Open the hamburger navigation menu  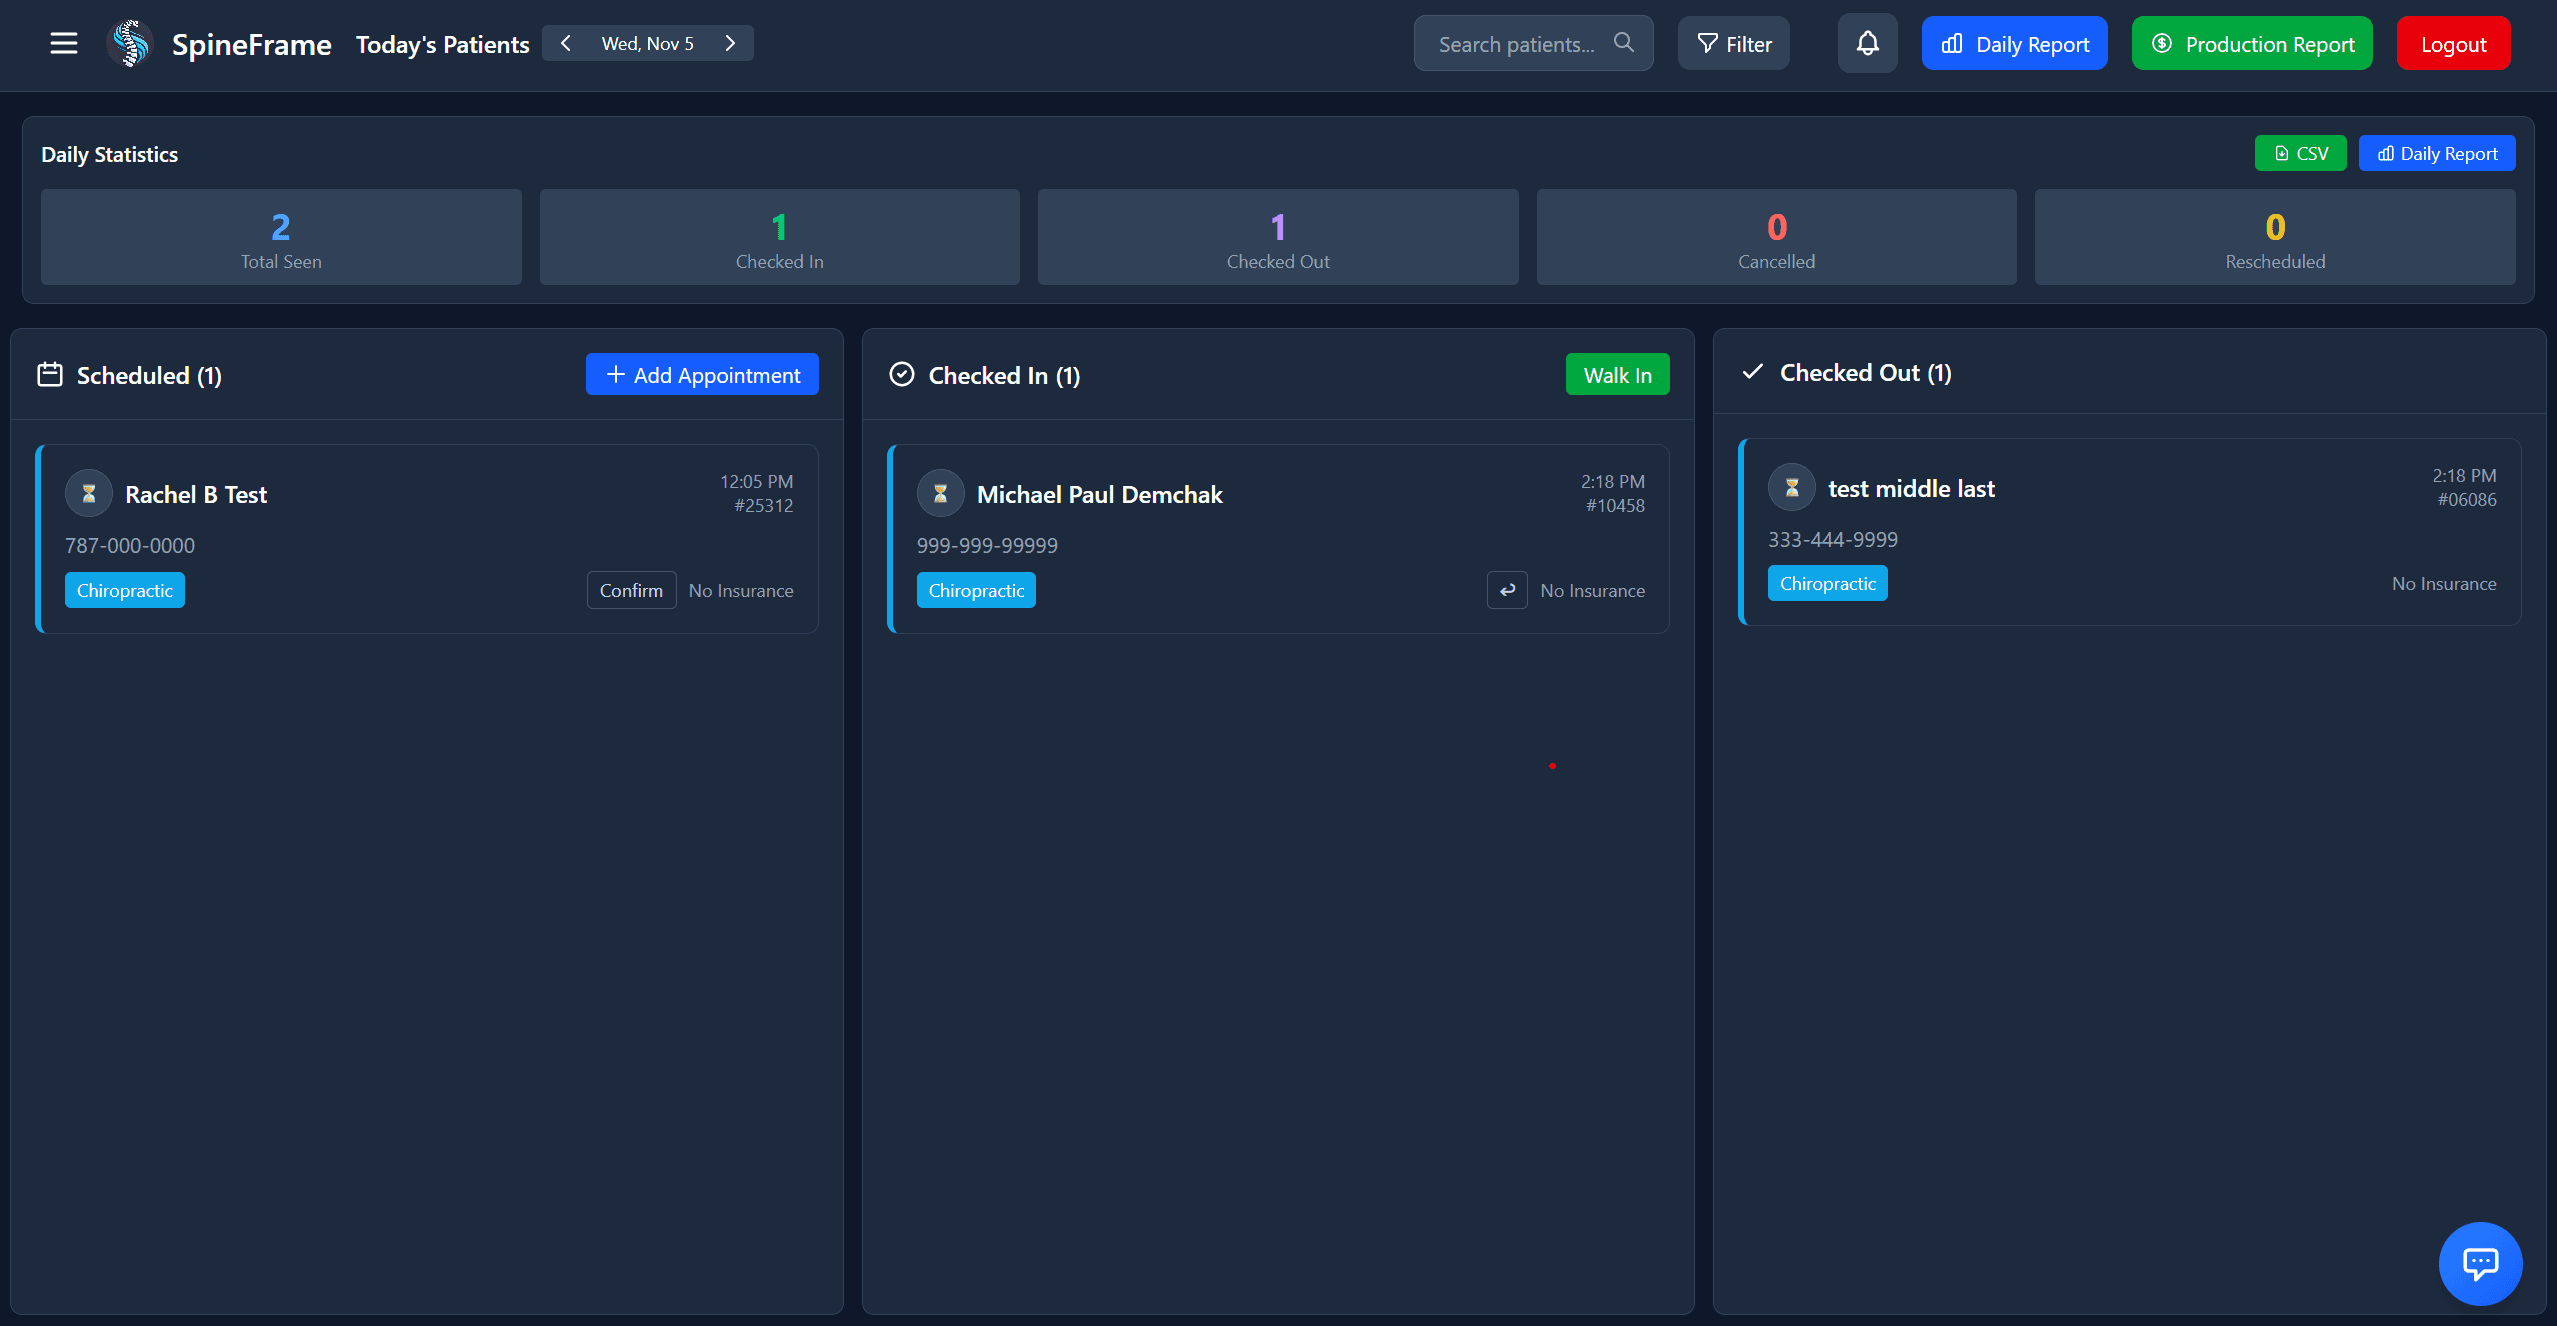tap(64, 43)
